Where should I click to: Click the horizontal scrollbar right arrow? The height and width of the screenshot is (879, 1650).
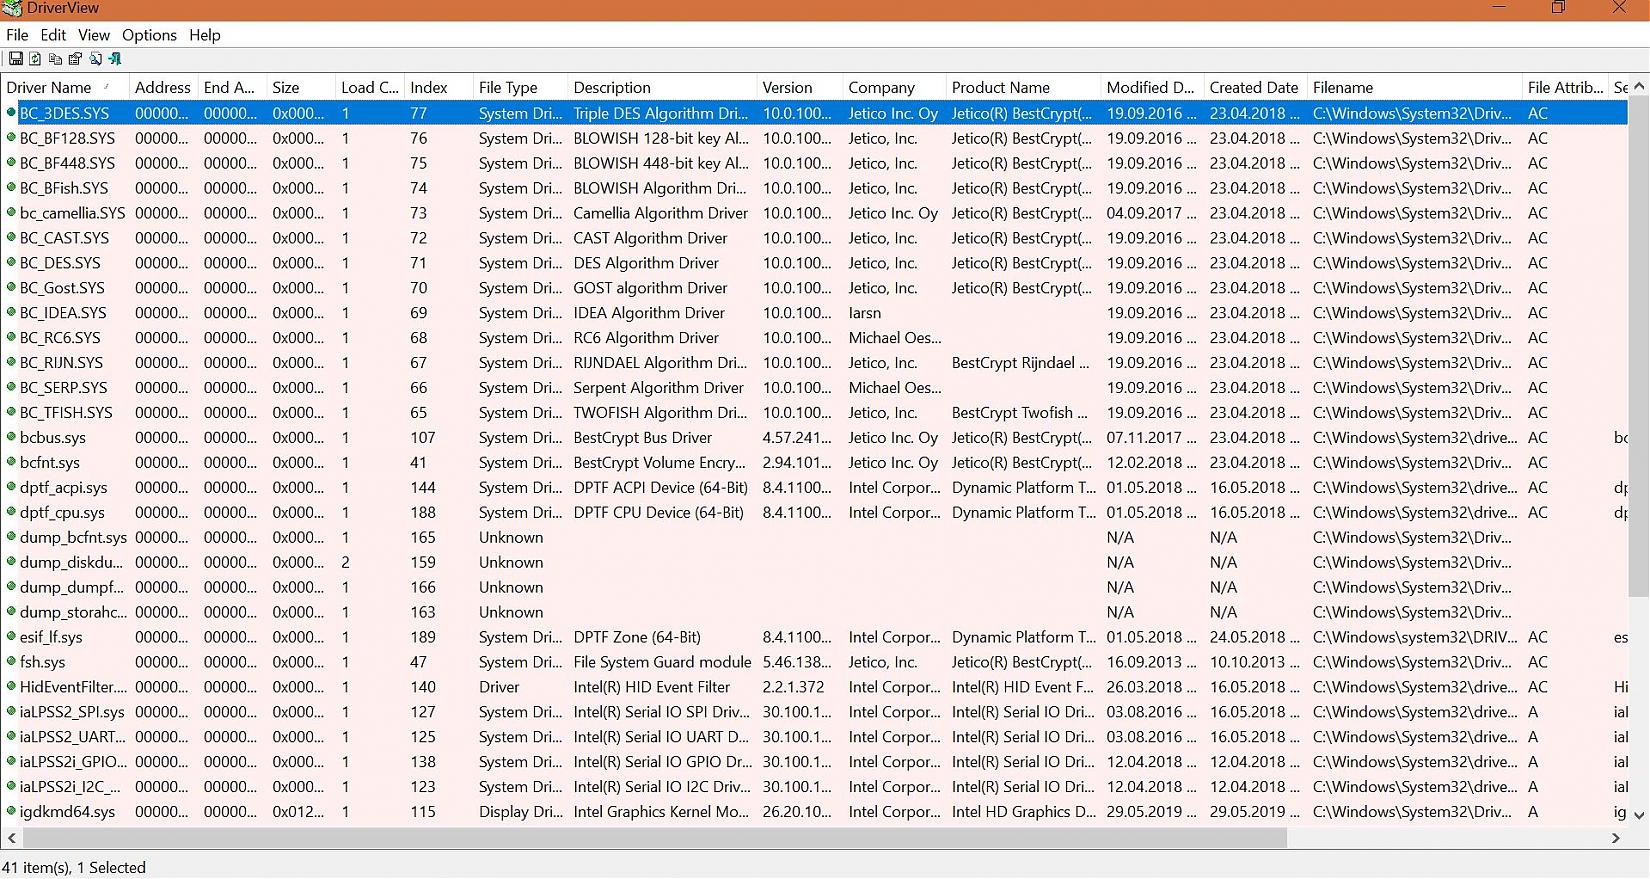tap(1616, 838)
